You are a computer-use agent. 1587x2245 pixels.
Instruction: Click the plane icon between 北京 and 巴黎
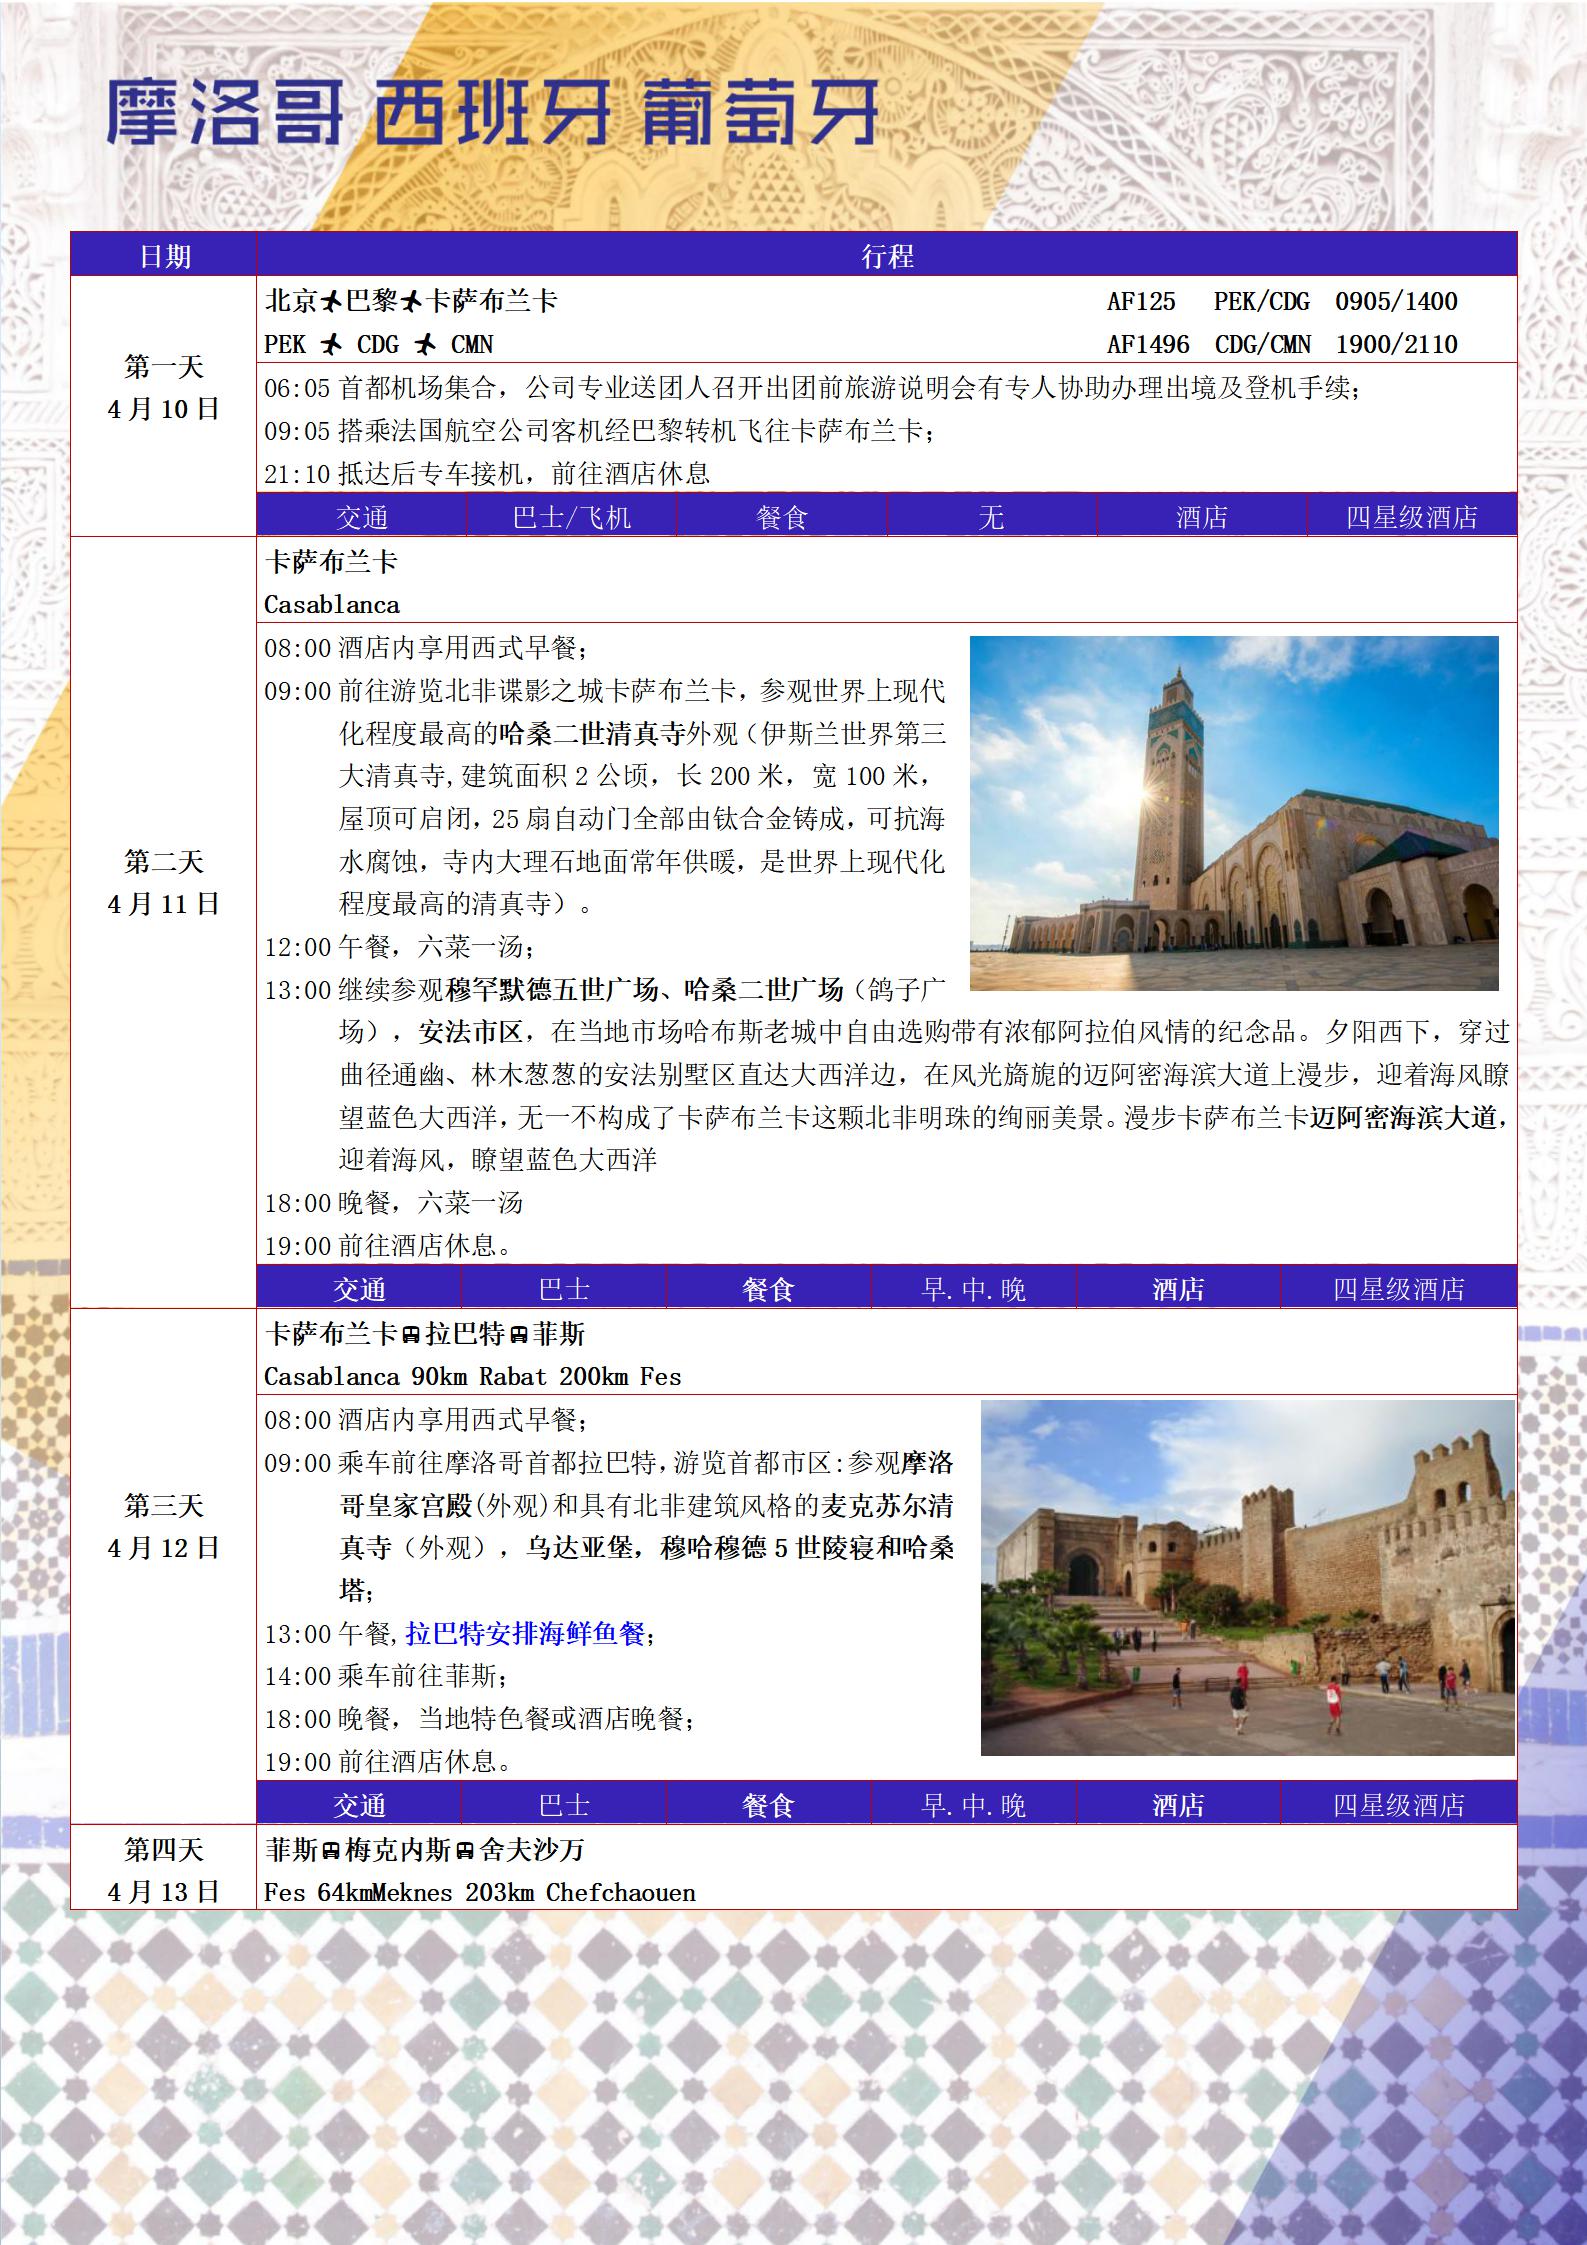click(331, 301)
